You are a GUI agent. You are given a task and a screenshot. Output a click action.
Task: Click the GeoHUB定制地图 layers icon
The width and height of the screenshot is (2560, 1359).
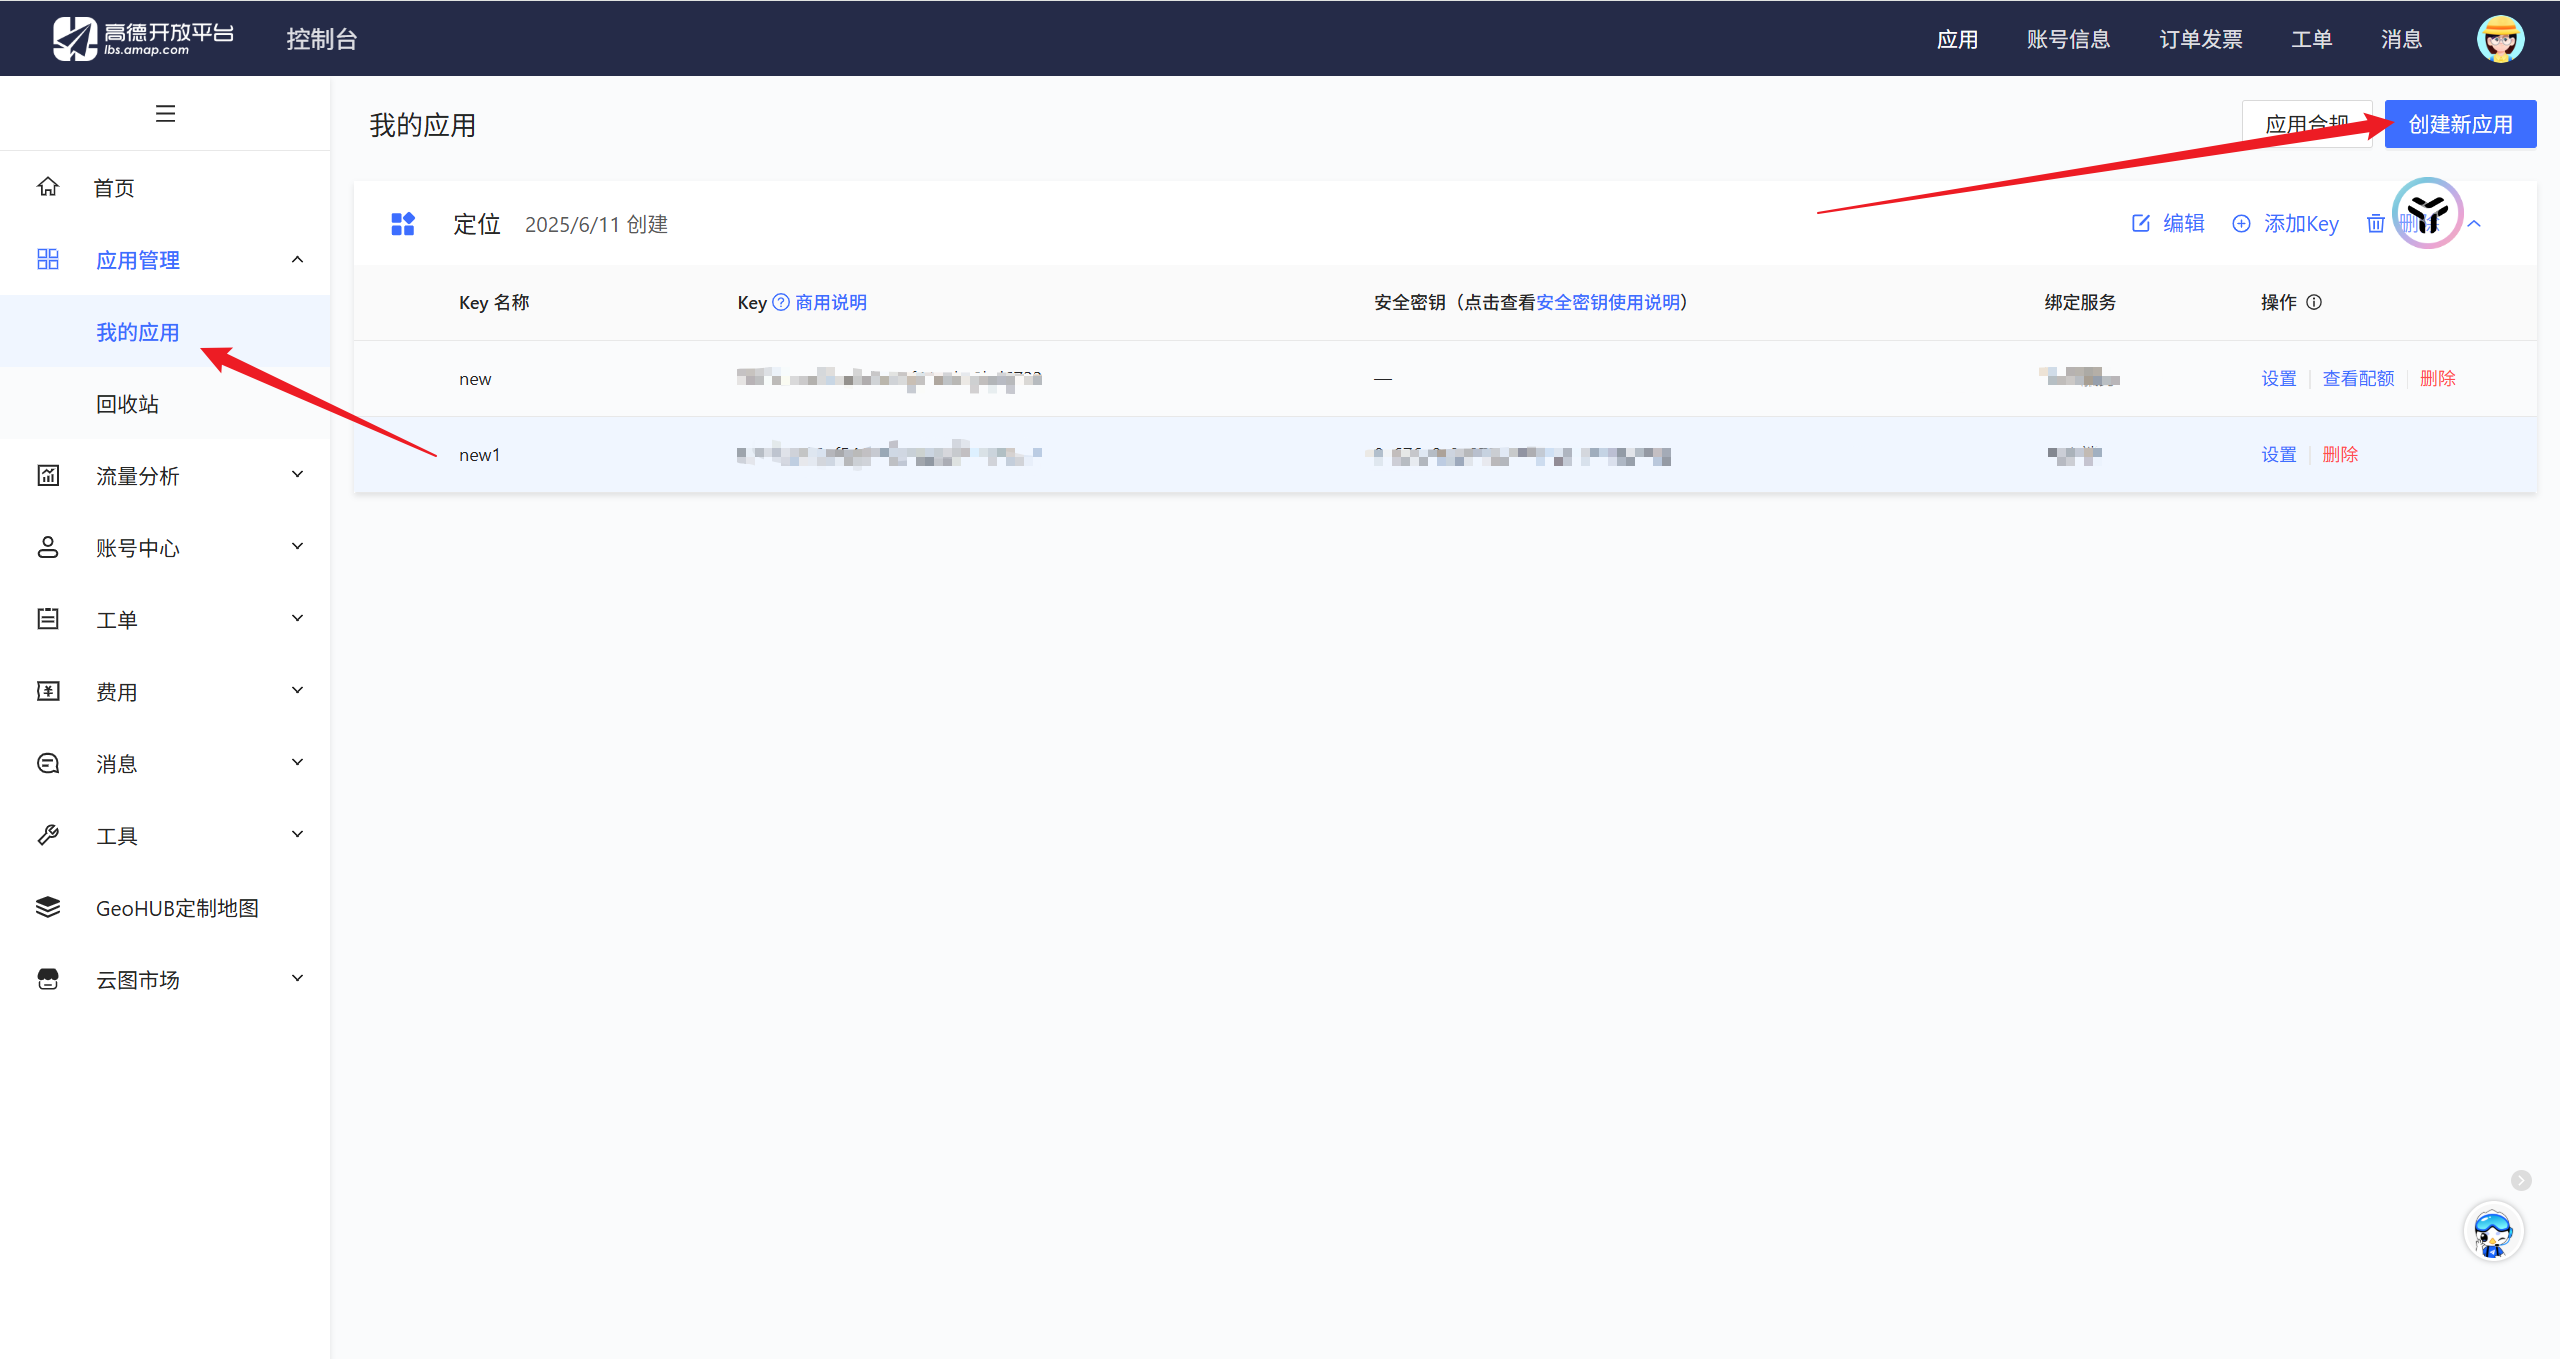pos(48,907)
